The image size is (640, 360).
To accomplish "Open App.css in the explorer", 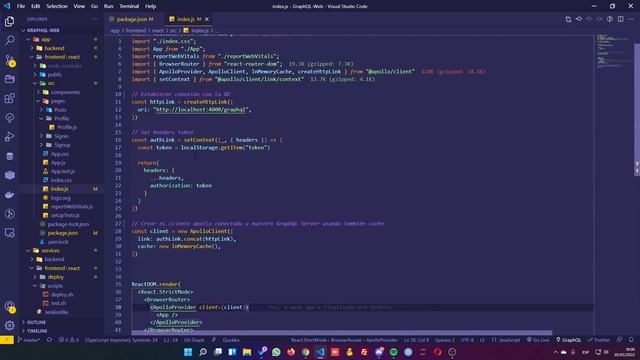I will click(60, 154).
